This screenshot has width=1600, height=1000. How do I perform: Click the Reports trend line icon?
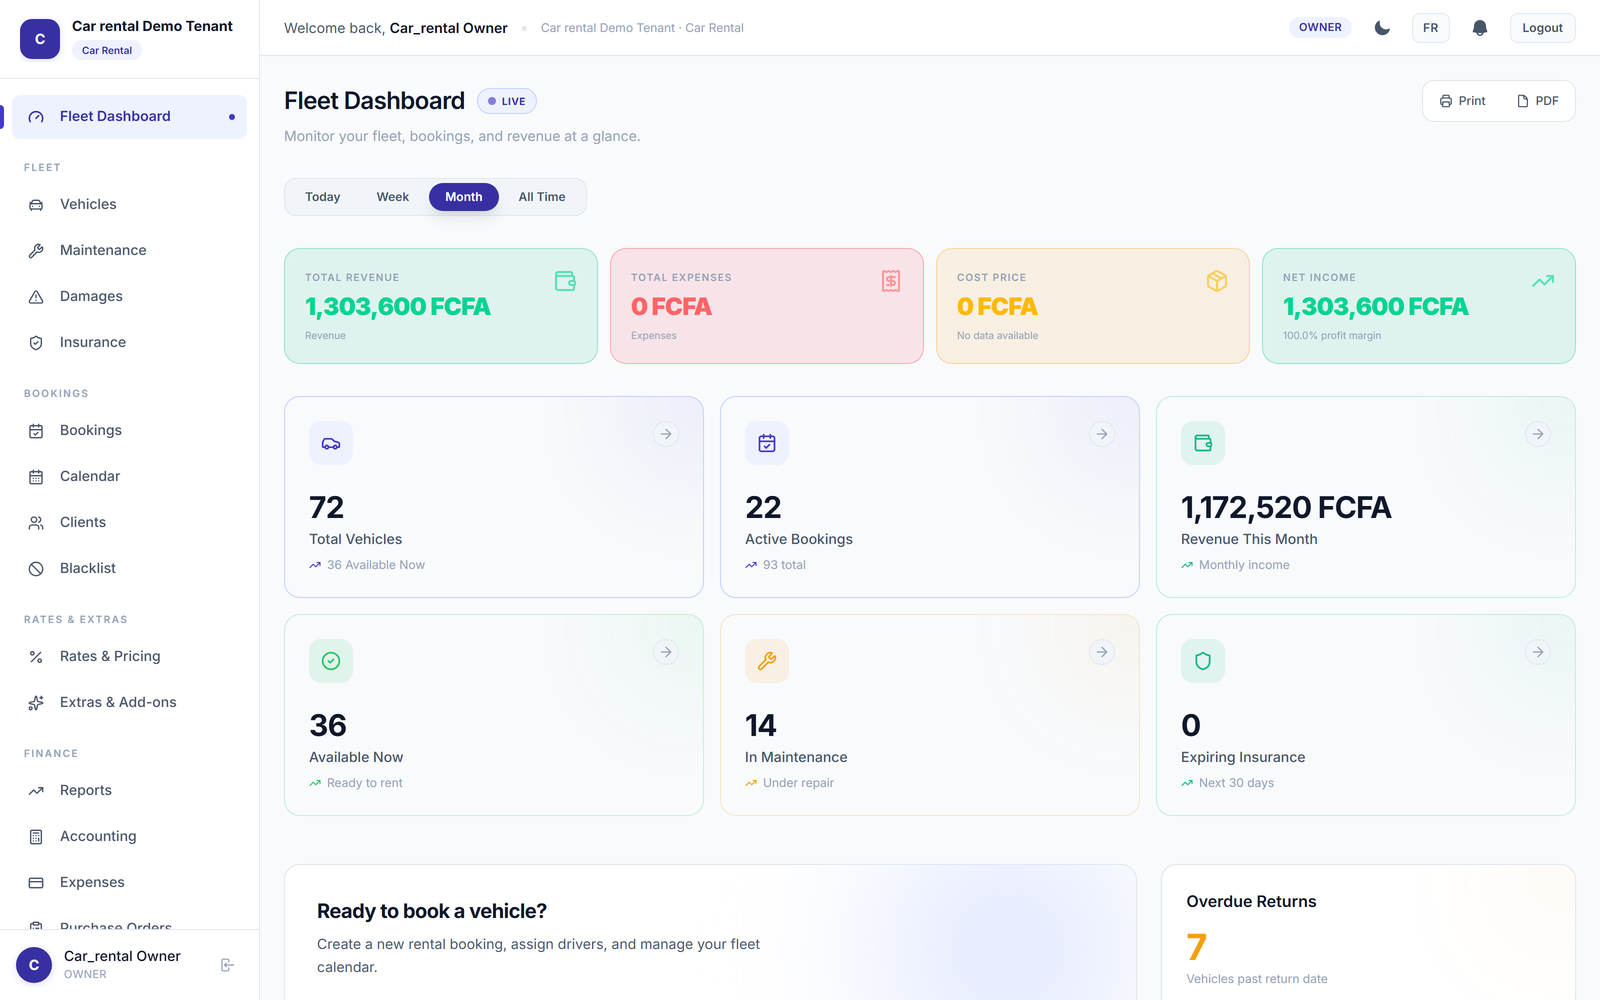(36, 791)
